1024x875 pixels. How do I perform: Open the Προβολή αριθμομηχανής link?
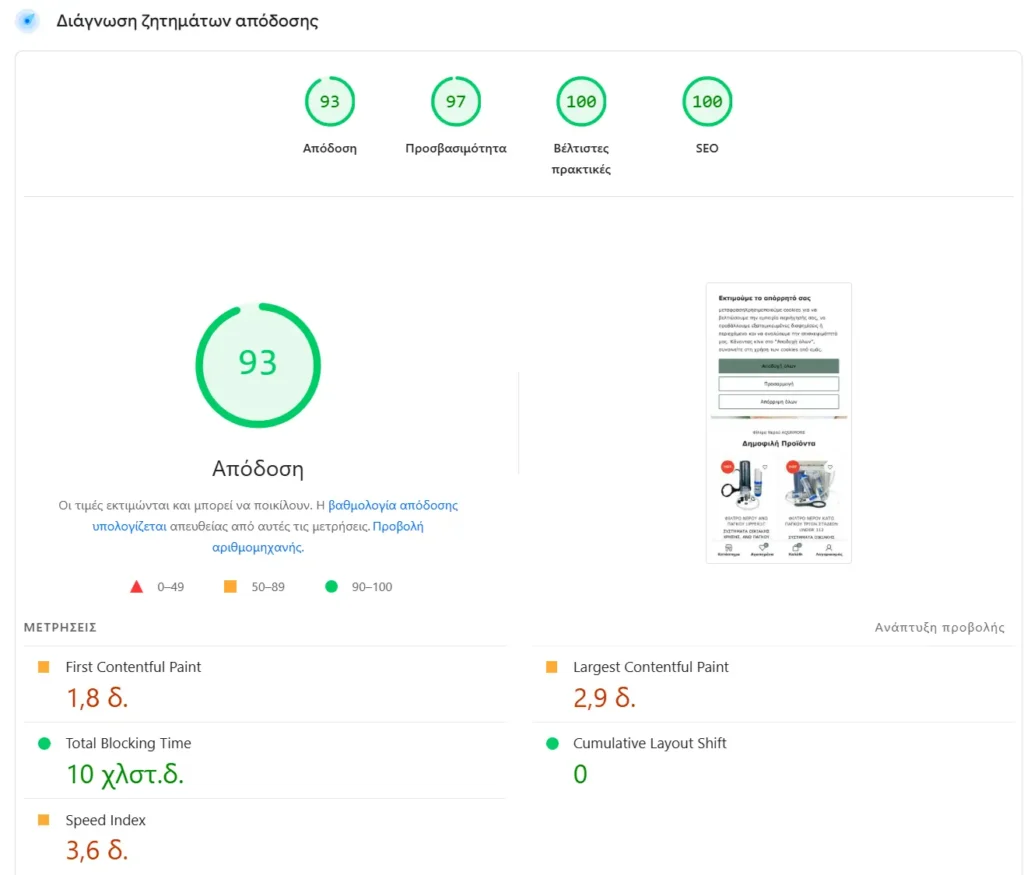point(398,526)
